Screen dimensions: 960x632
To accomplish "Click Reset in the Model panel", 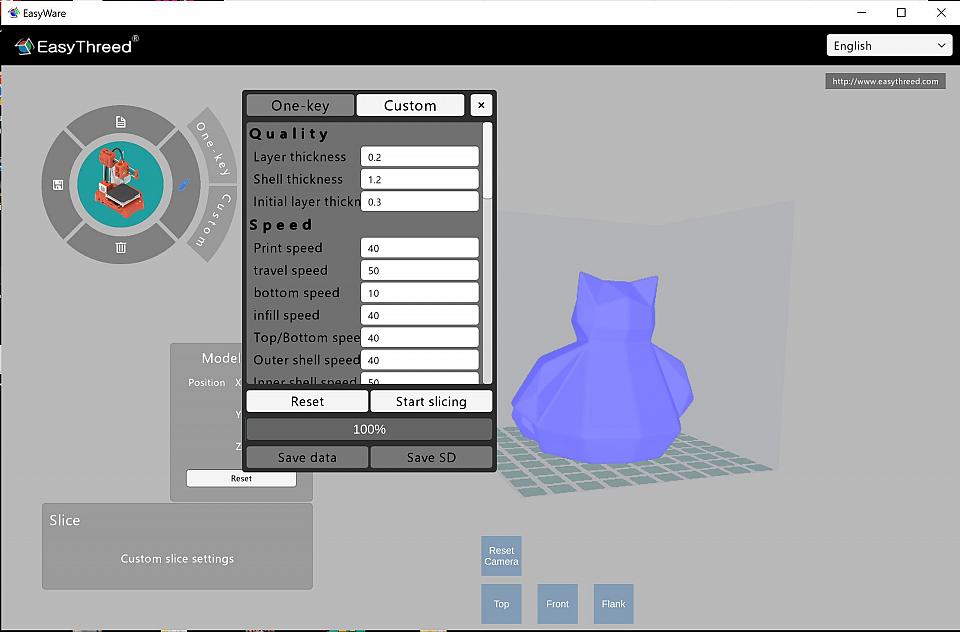I will (x=241, y=478).
